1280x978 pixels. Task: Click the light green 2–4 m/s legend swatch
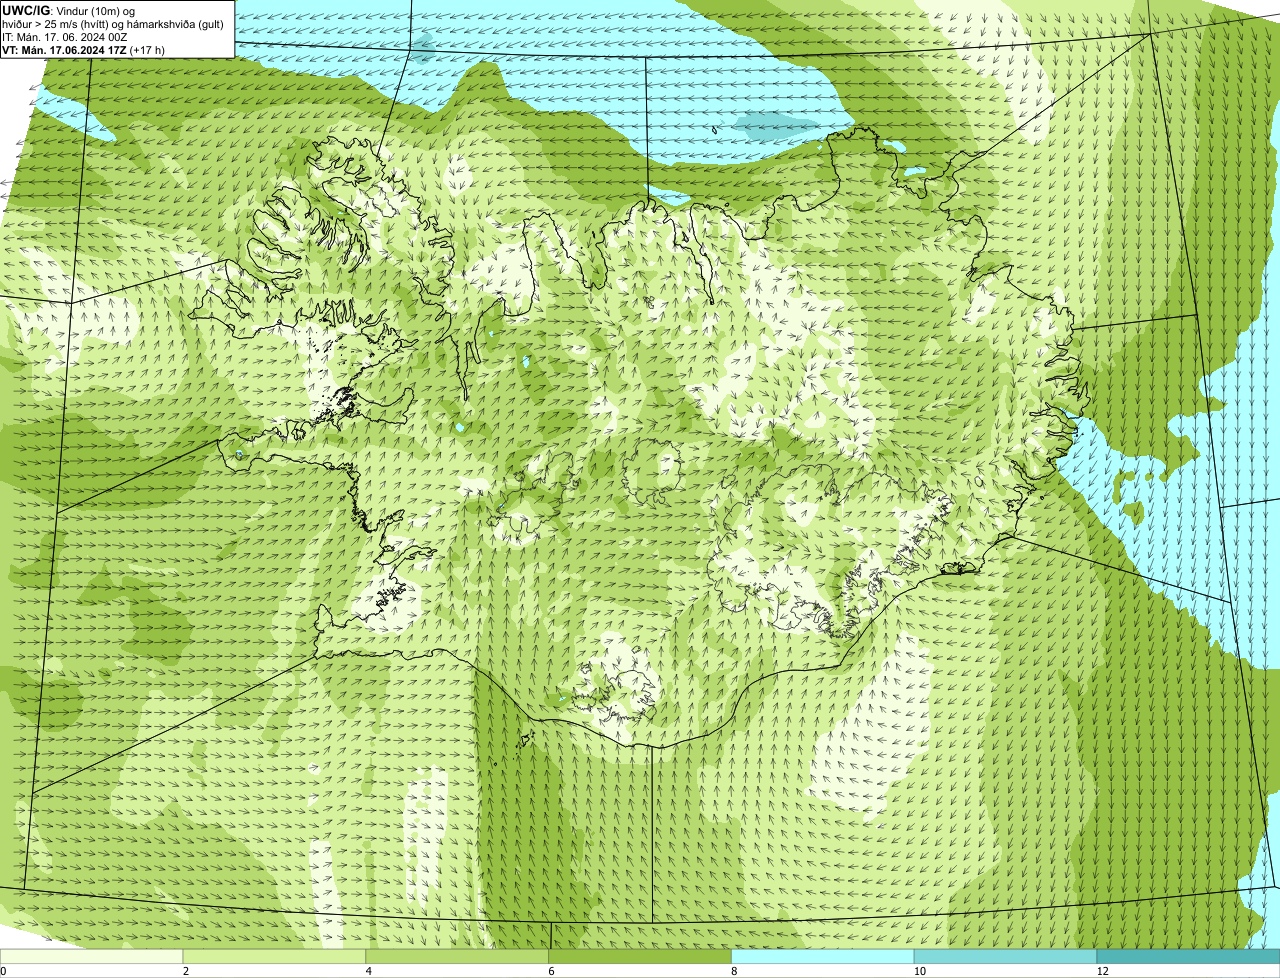[x=275, y=957]
